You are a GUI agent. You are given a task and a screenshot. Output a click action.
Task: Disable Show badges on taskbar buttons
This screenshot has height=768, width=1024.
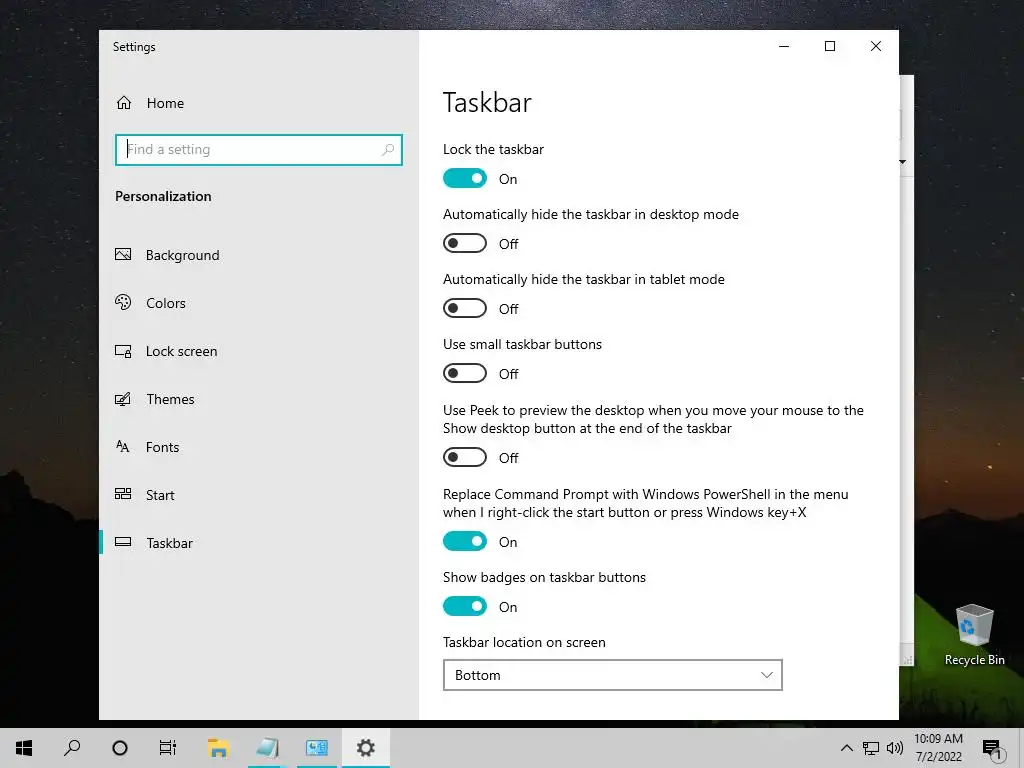click(x=465, y=607)
